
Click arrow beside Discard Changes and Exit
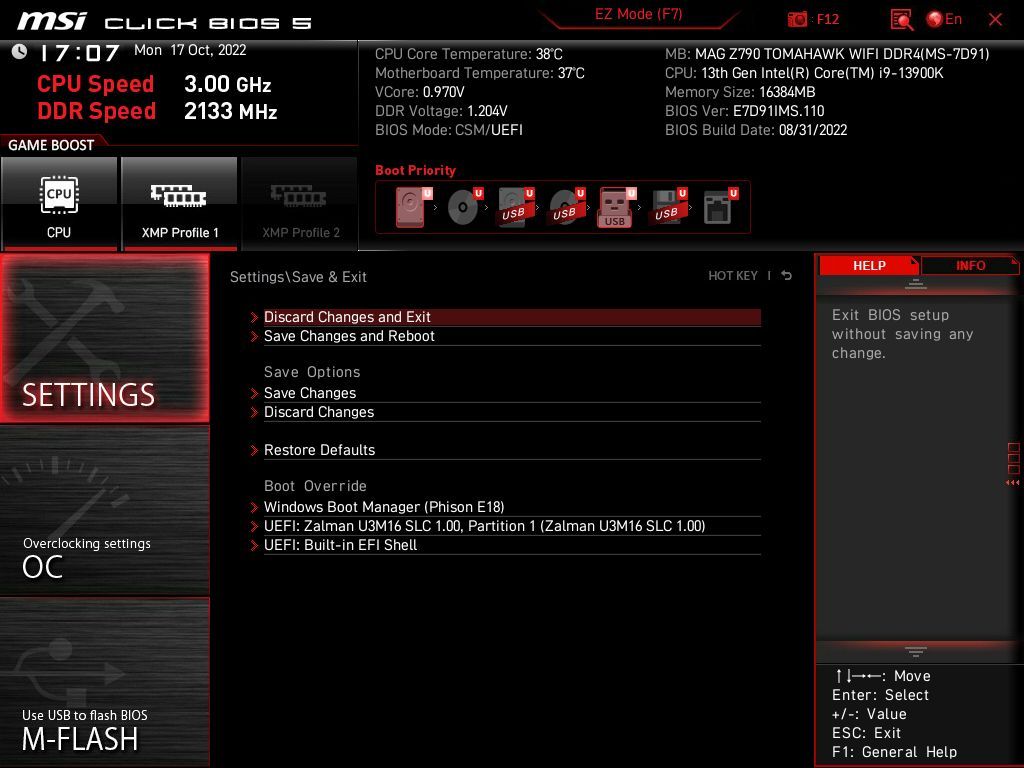tap(254, 317)
